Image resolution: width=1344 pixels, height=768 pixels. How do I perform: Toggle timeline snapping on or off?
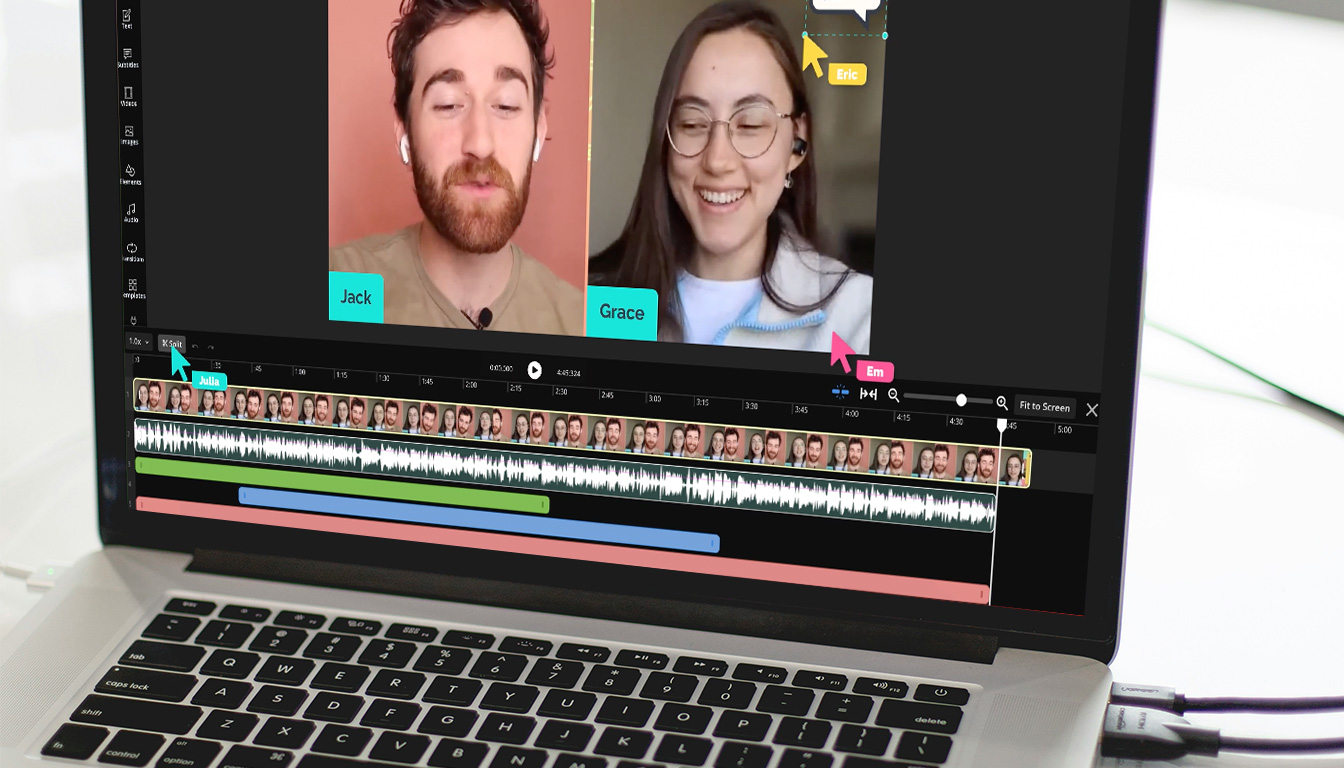[843, 393]
